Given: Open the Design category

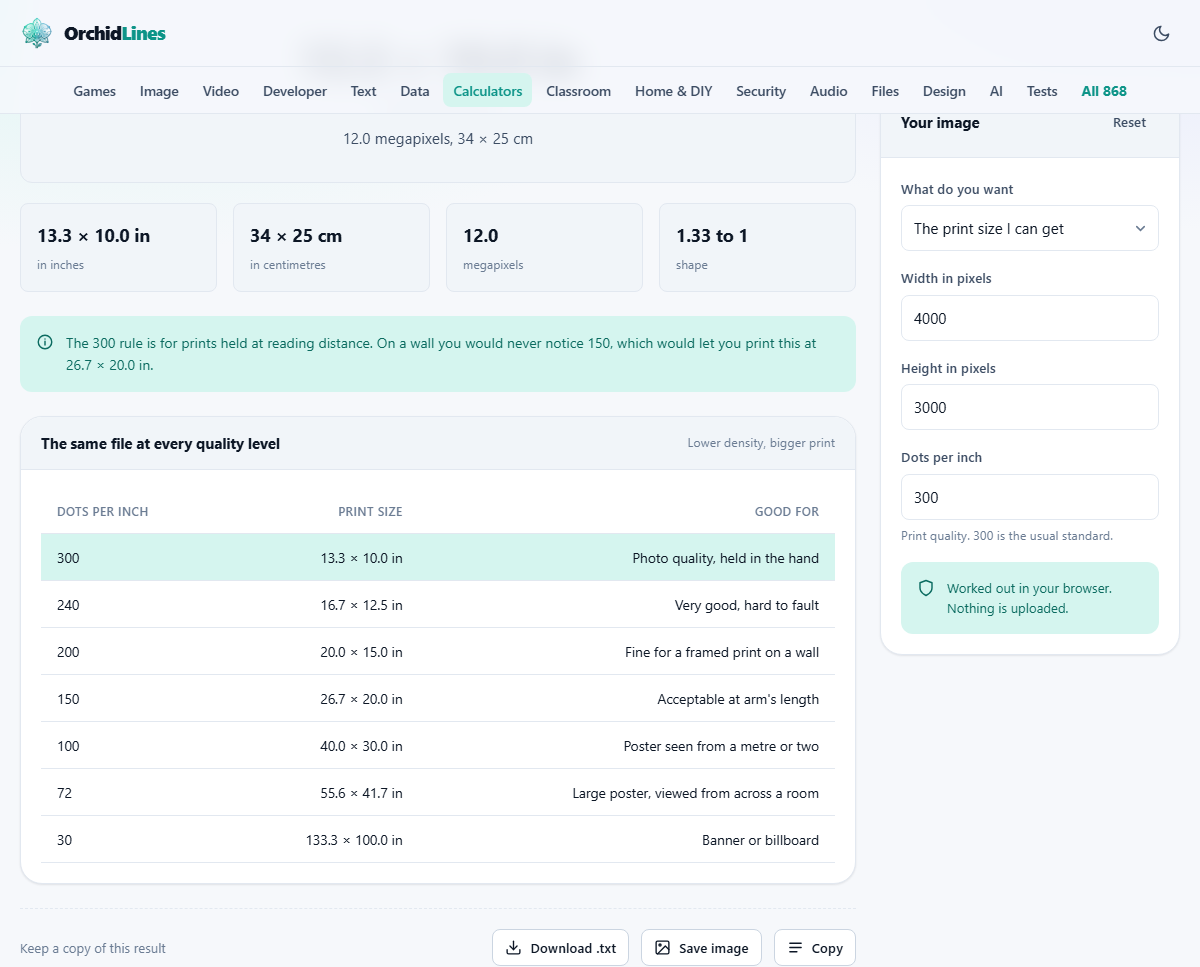Looking at the screenshot, I should click(944, 91).
